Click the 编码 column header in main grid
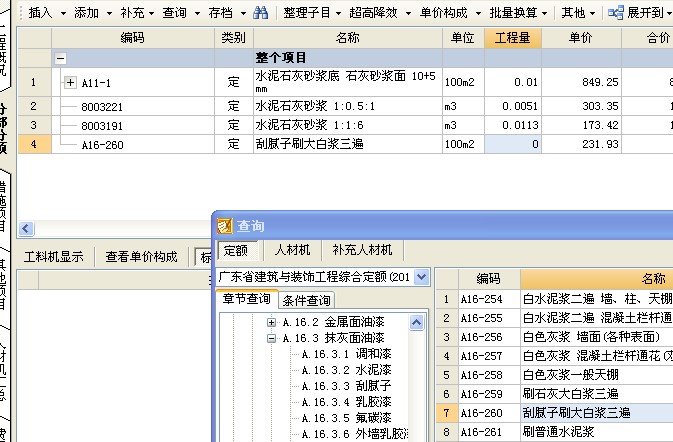This screenshot has height=442, width=673. click(133, 38)
